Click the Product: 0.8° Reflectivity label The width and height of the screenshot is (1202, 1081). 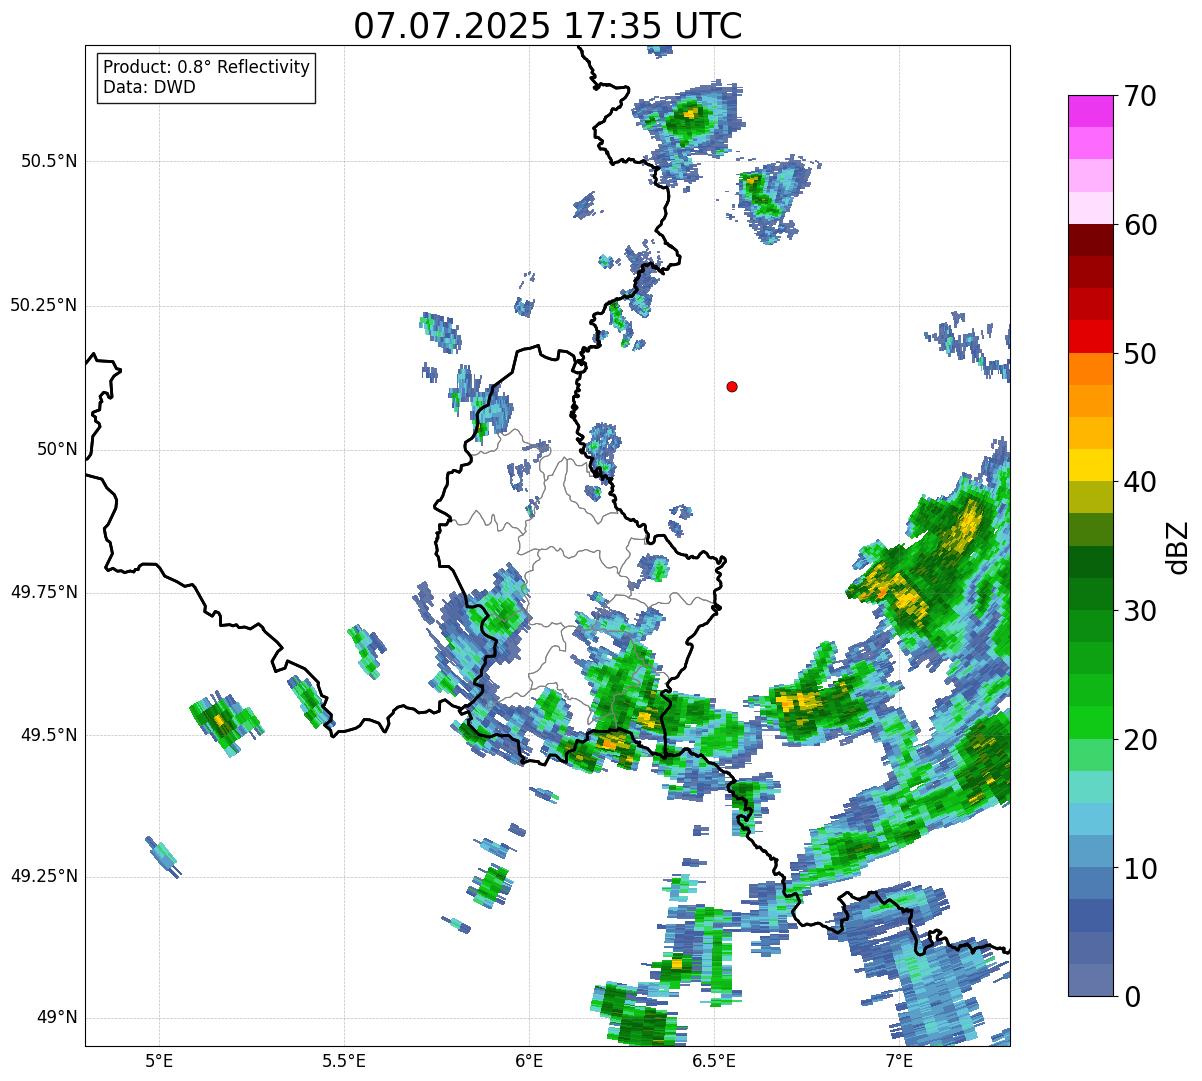tap(206, 67)
